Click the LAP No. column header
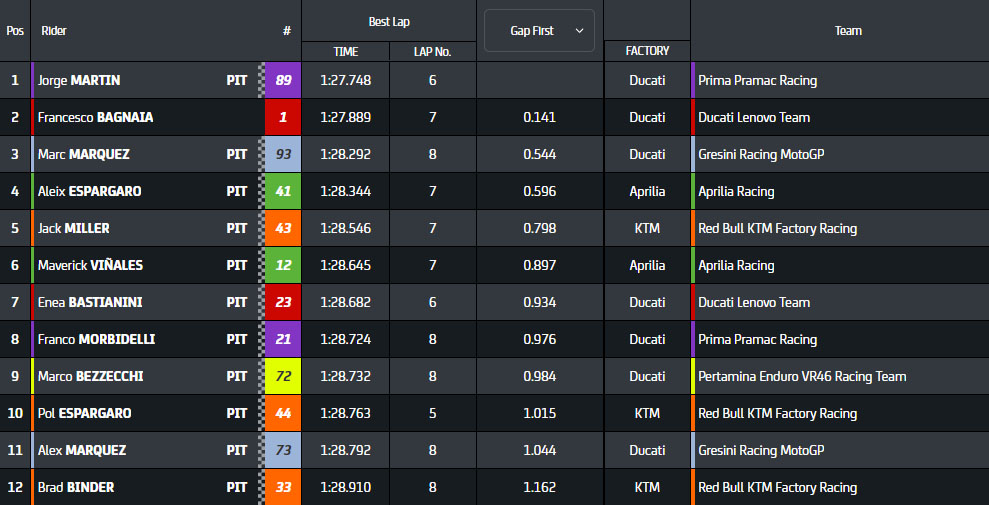This screenshot has height=505, width=989. [x=432, y=51]
